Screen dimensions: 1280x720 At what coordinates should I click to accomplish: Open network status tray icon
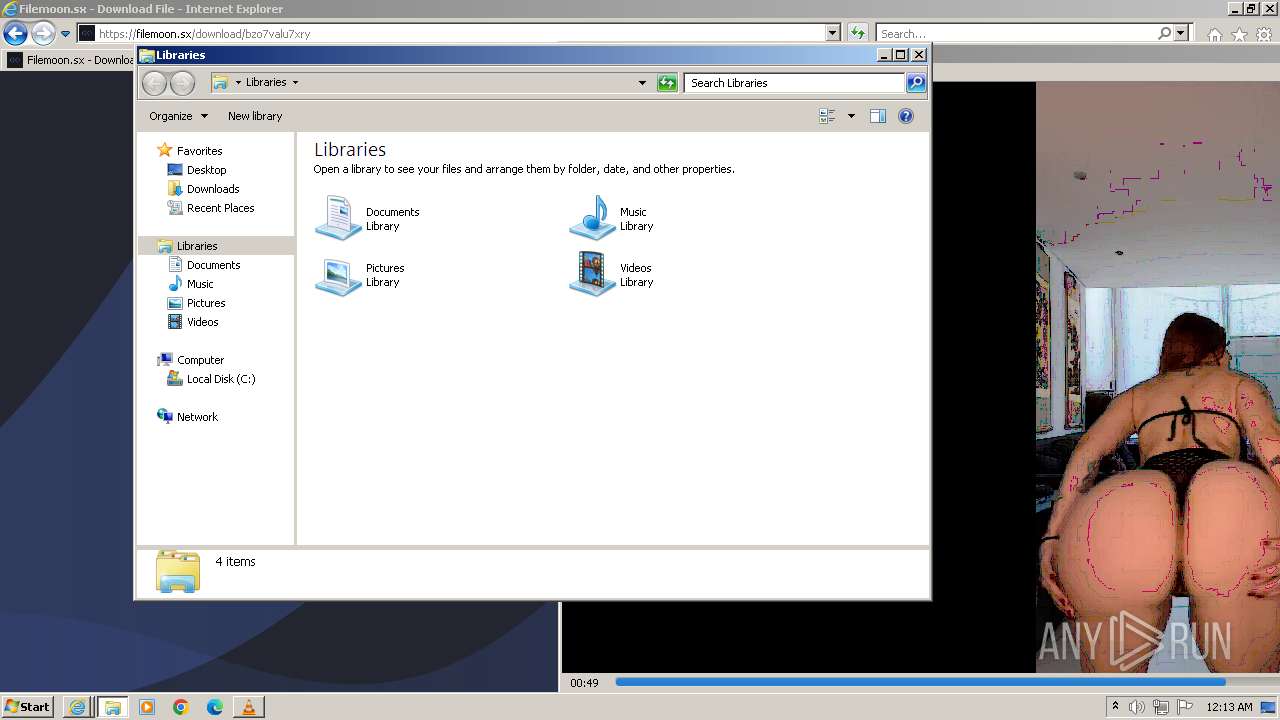point(1161,707)
